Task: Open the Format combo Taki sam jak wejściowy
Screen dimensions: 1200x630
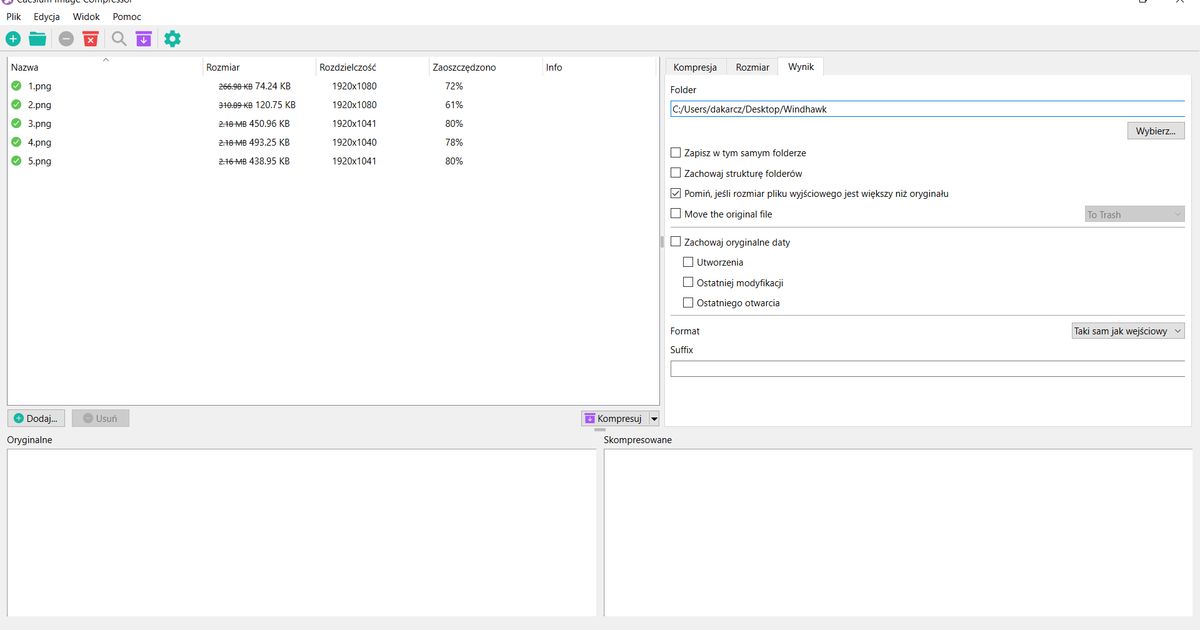Action: click(1128, 330)
